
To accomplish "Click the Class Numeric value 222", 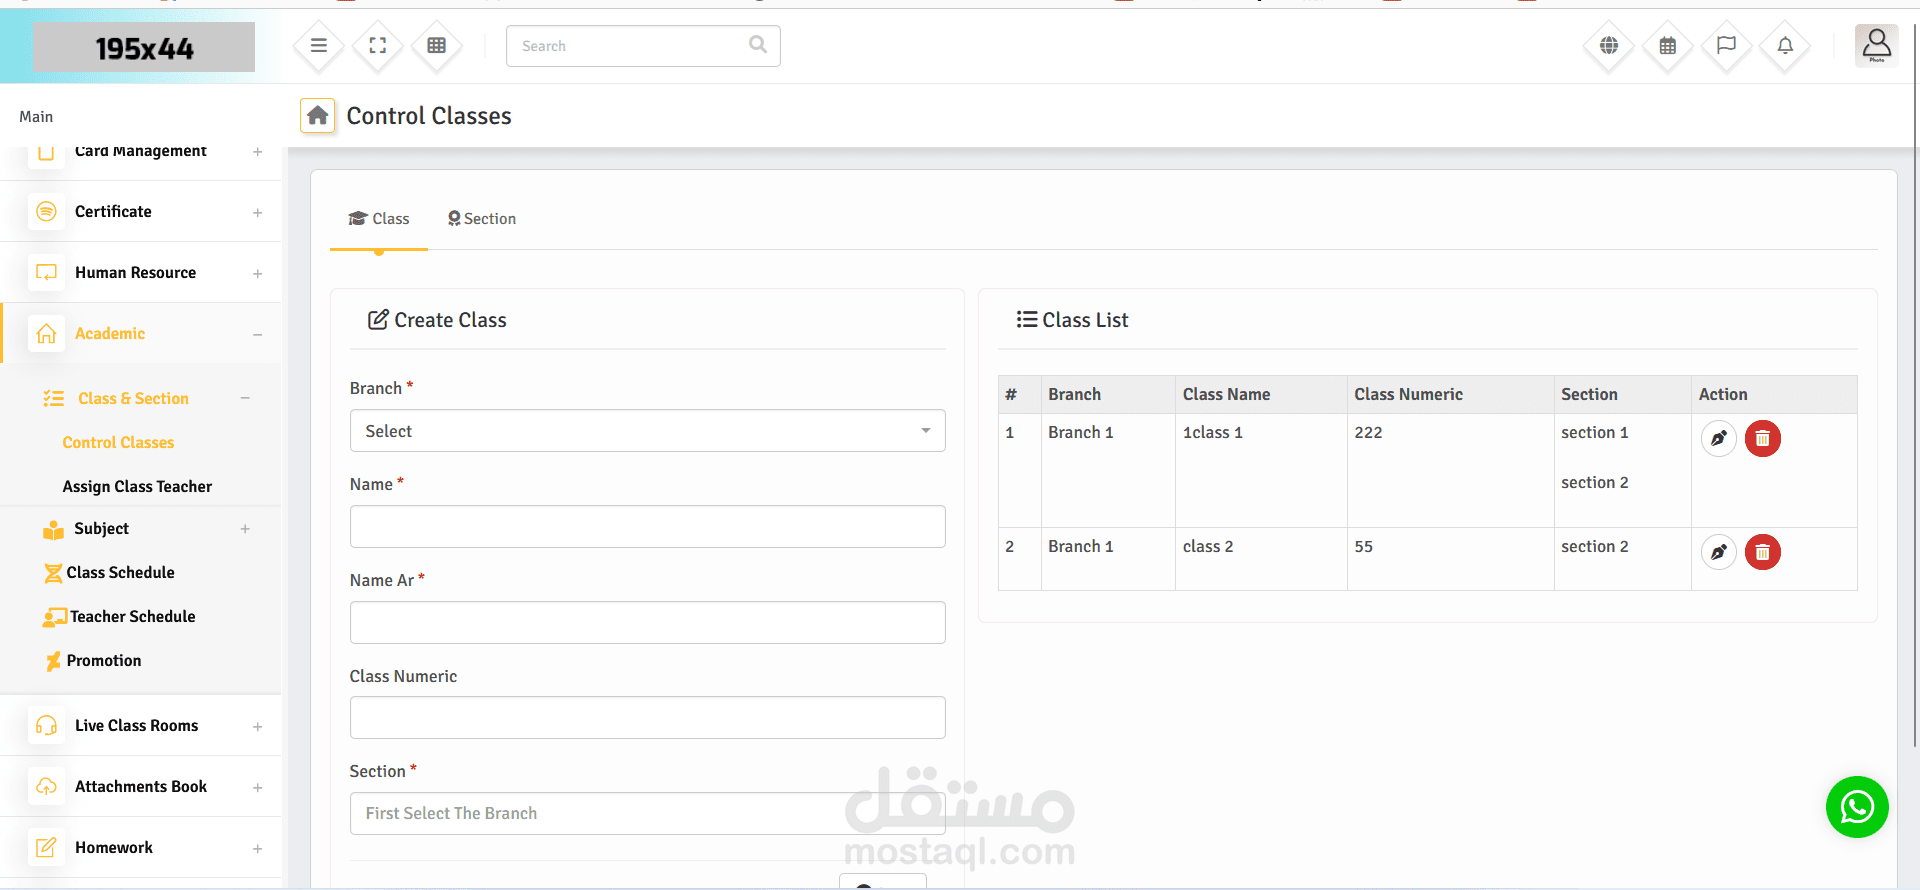I will pyautogui.click(x=1368, y=433).
